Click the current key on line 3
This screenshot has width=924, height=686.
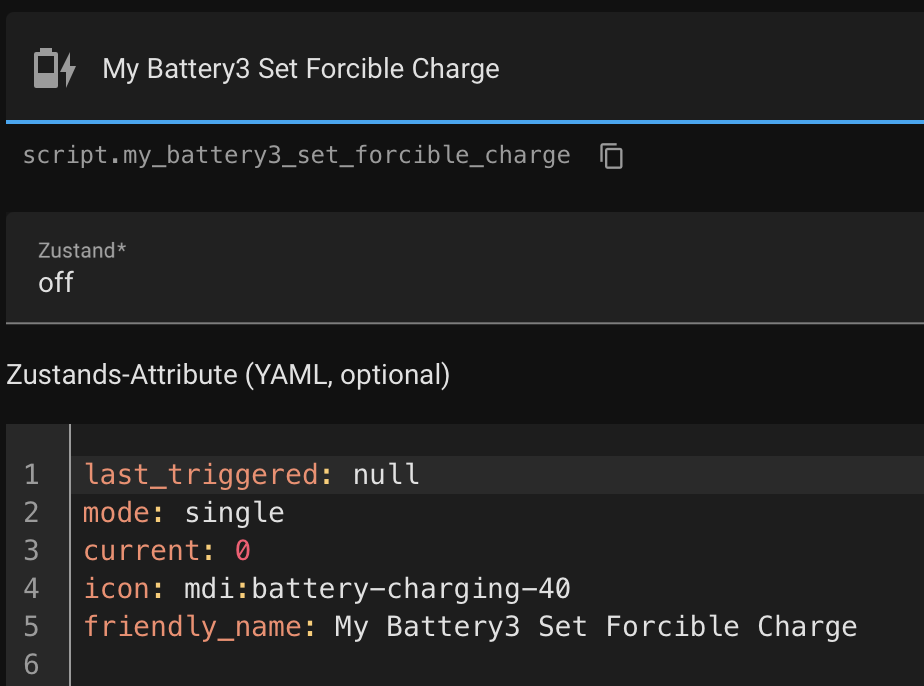pos(142,551)
